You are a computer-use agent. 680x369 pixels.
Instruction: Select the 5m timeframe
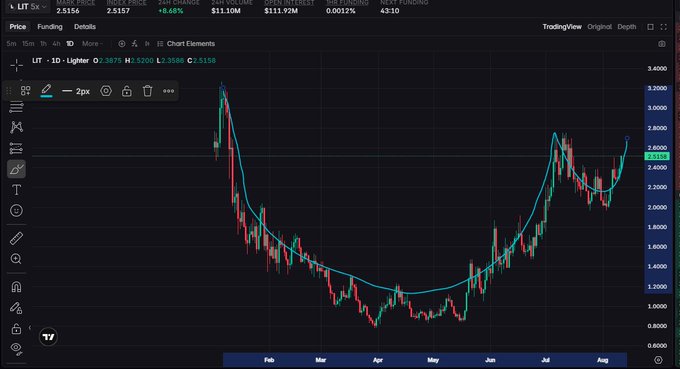(x=11, y=44)
